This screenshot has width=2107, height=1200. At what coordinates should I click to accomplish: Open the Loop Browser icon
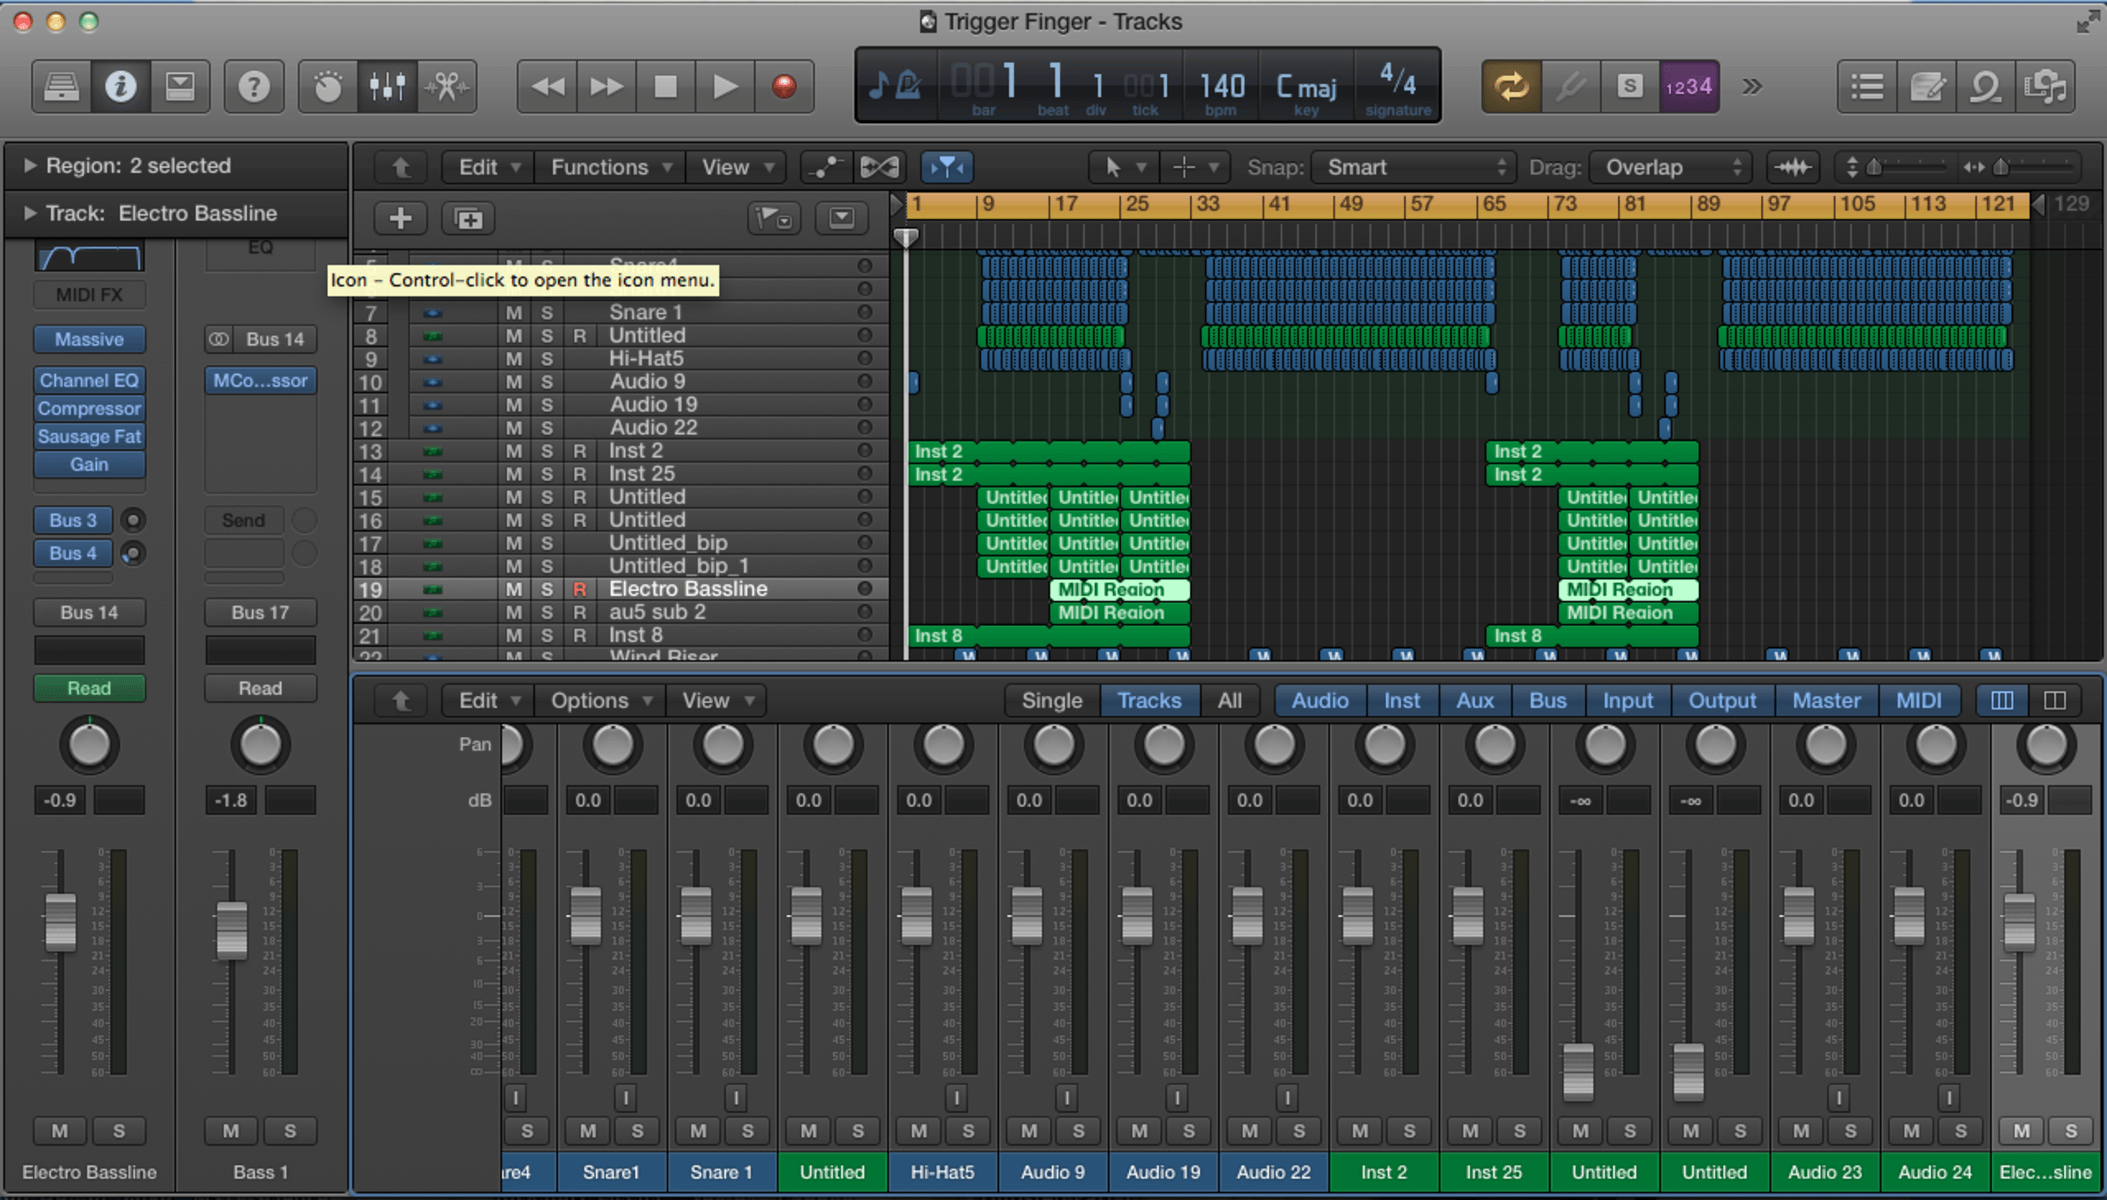[x=1986, y=87]
